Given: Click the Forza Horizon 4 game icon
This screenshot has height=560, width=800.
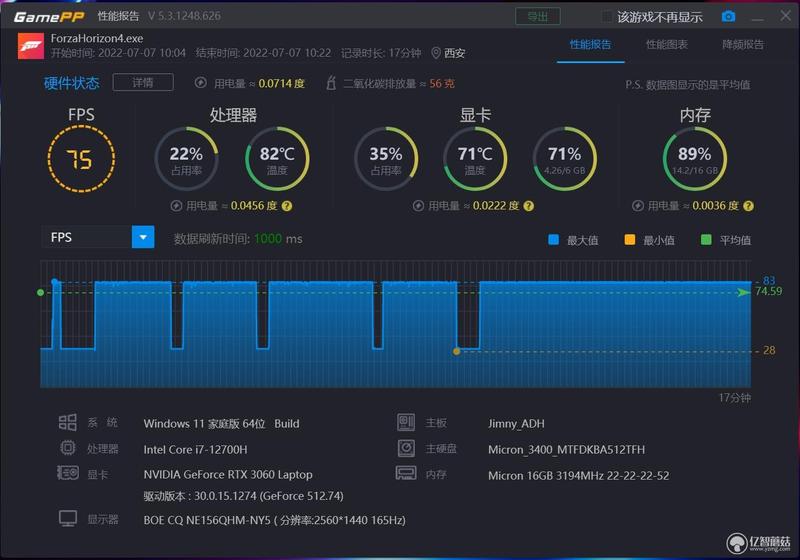Looking at the screenshot, I should (x=31, y=46).
